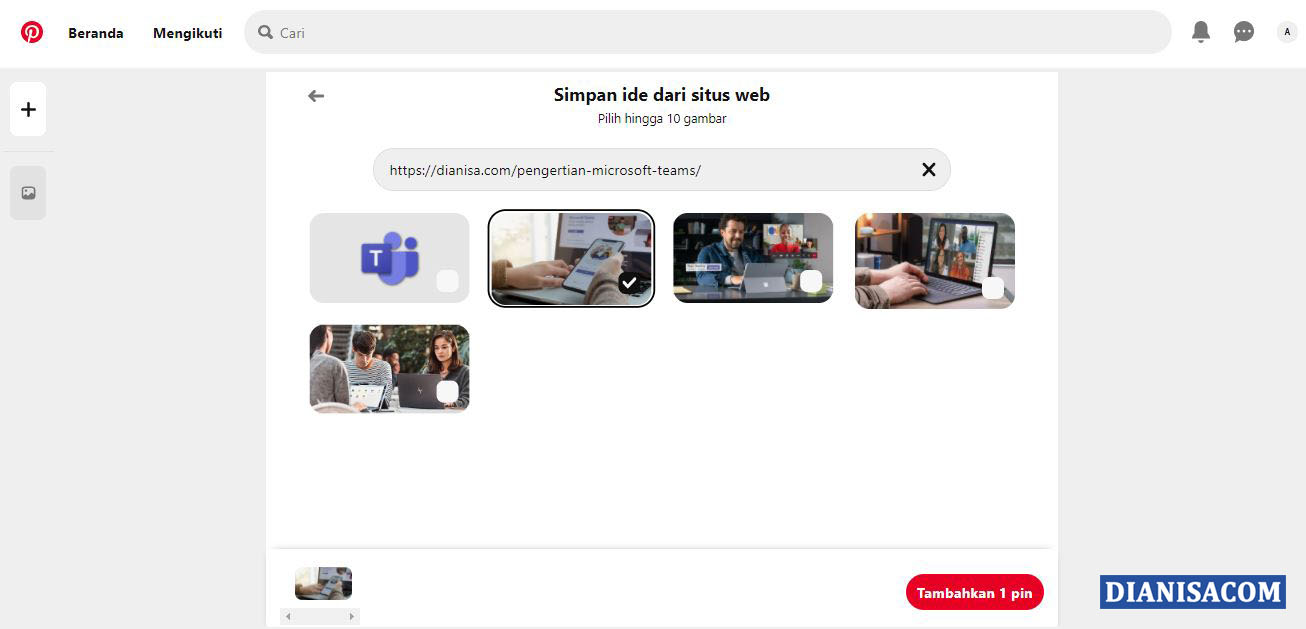Check the laptop video conference image

[992, 288]
